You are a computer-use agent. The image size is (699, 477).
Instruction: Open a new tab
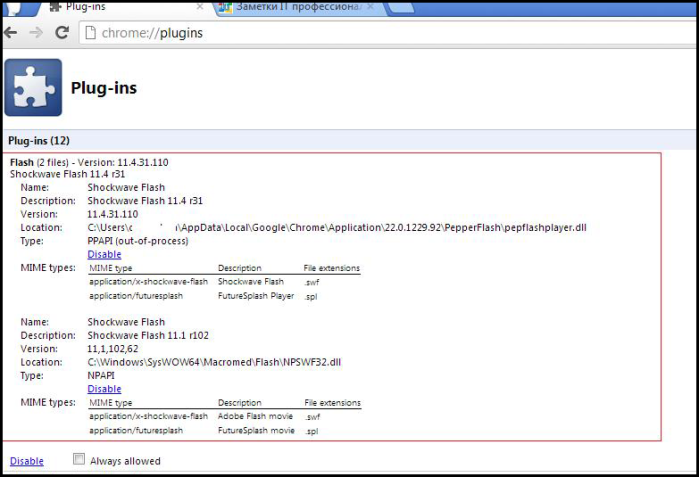click(x=399, y=8)
